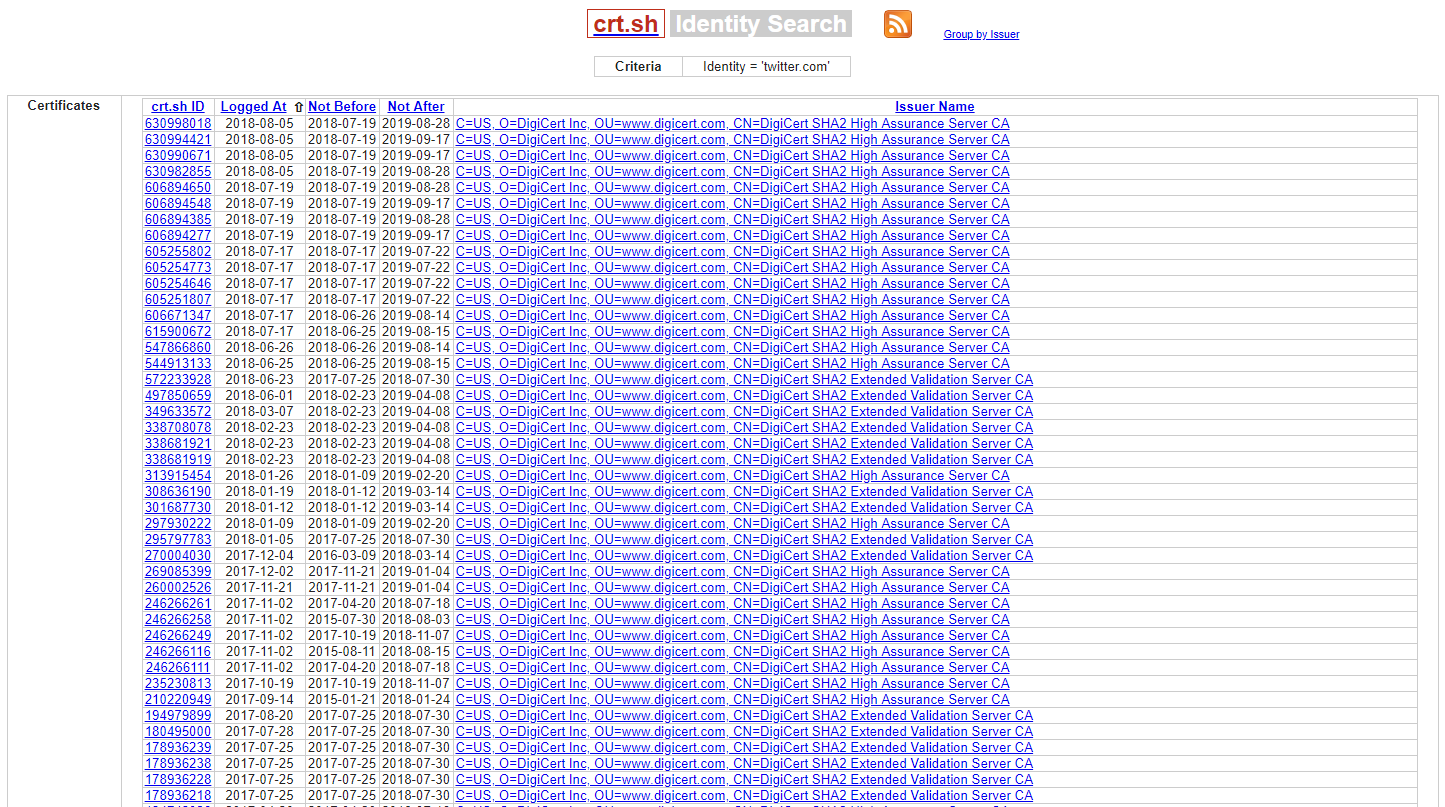The height and width of the screenshot is (807, 1445).
Task: Open certificate ID 606894650
Action: click(x=178, y=188)
